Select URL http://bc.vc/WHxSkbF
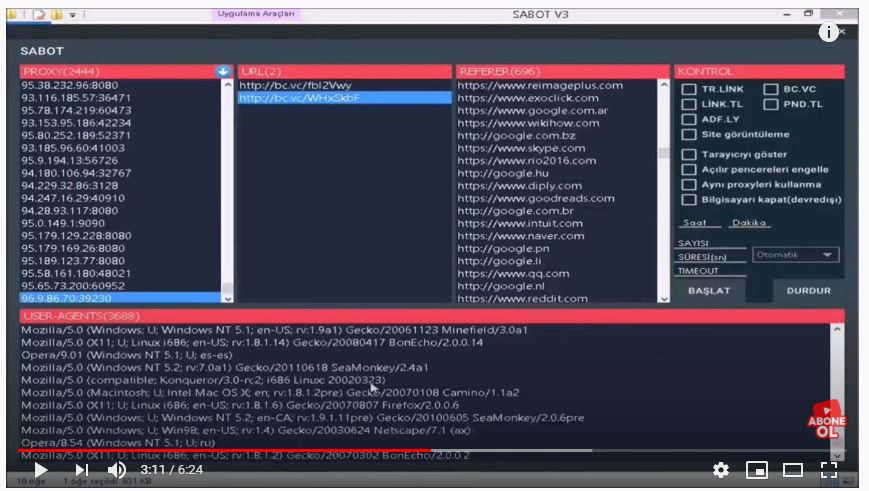Screen dimensions: 869x491 pos(344,98)
